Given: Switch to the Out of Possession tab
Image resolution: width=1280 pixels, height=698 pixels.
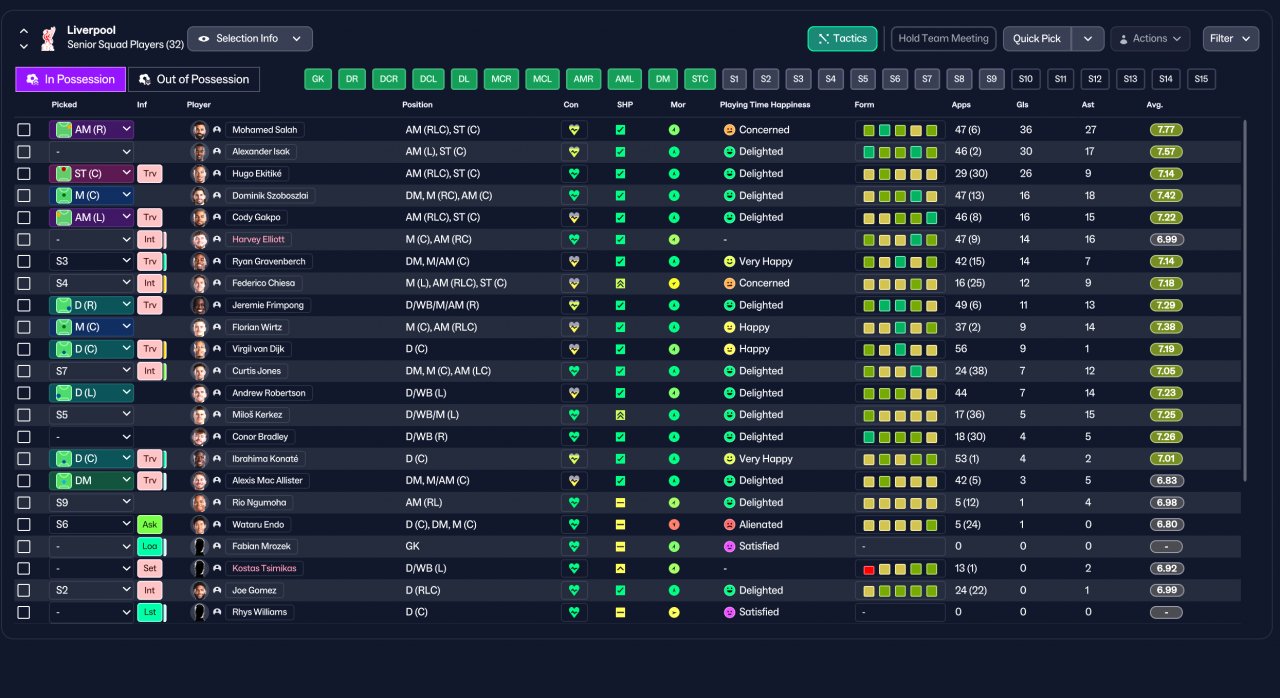Looking at the screenshot, I should click(194, 79).
